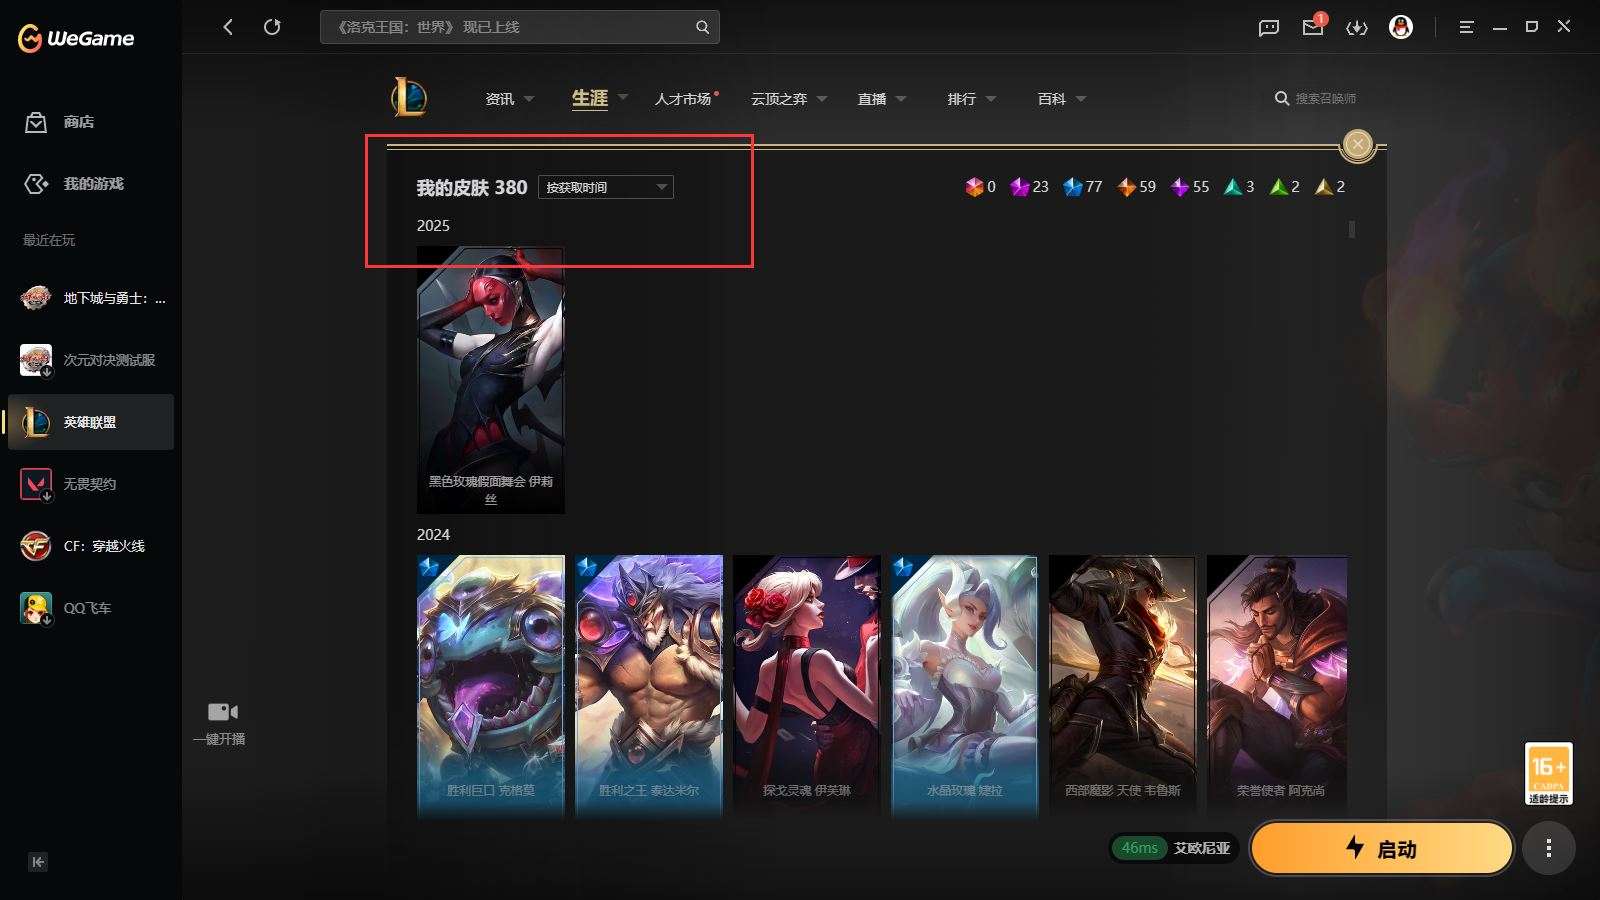Click the skins list scrollbar thumb
Image resolution: width=1600 pixels, height=900 pixels.
(1352, 229)
